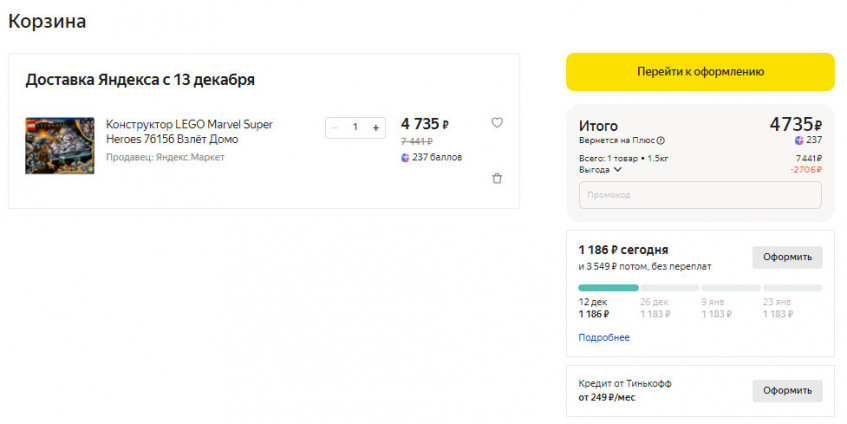Viewport: 847px width, 424px height.
Task: Select the 26 дек payment segment
Action: [x=669, y=288]
